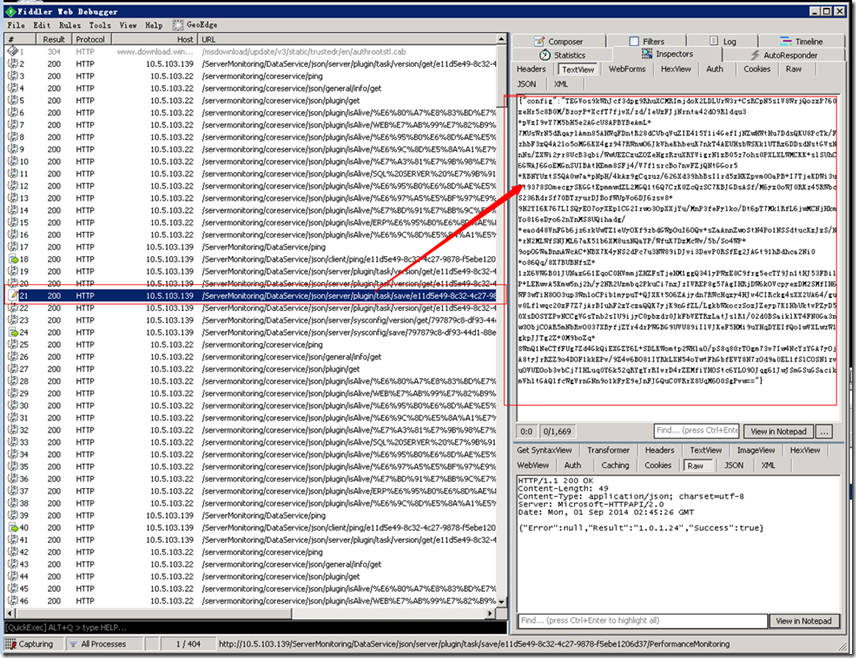Select the request WebForms tab
Viewport: 856px width, 658px height.
[627, 69]
